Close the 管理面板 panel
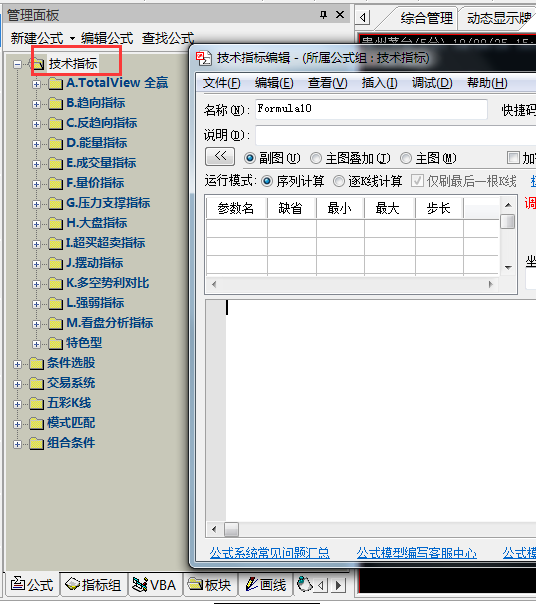The width and height of the screenshot is (536, 604). pyautogui.click(x=340, y=15)
